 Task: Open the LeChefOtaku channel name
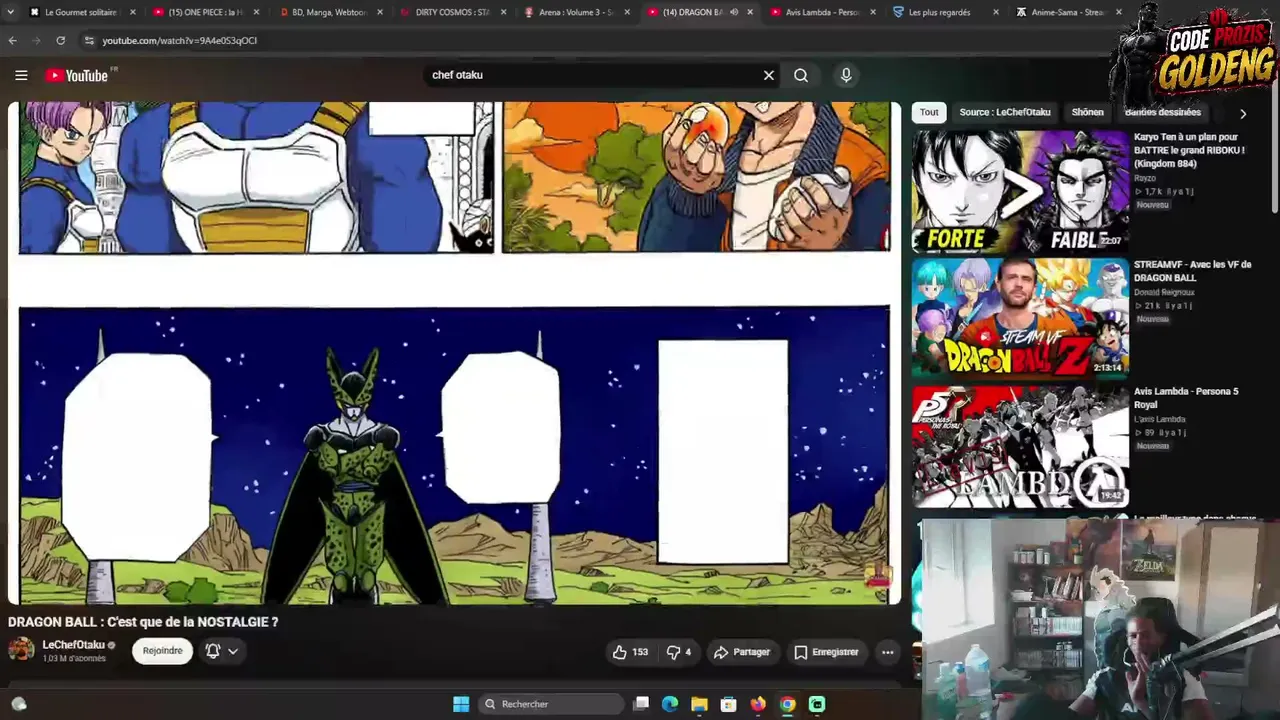pyautogui.click(x=73, y=645)
